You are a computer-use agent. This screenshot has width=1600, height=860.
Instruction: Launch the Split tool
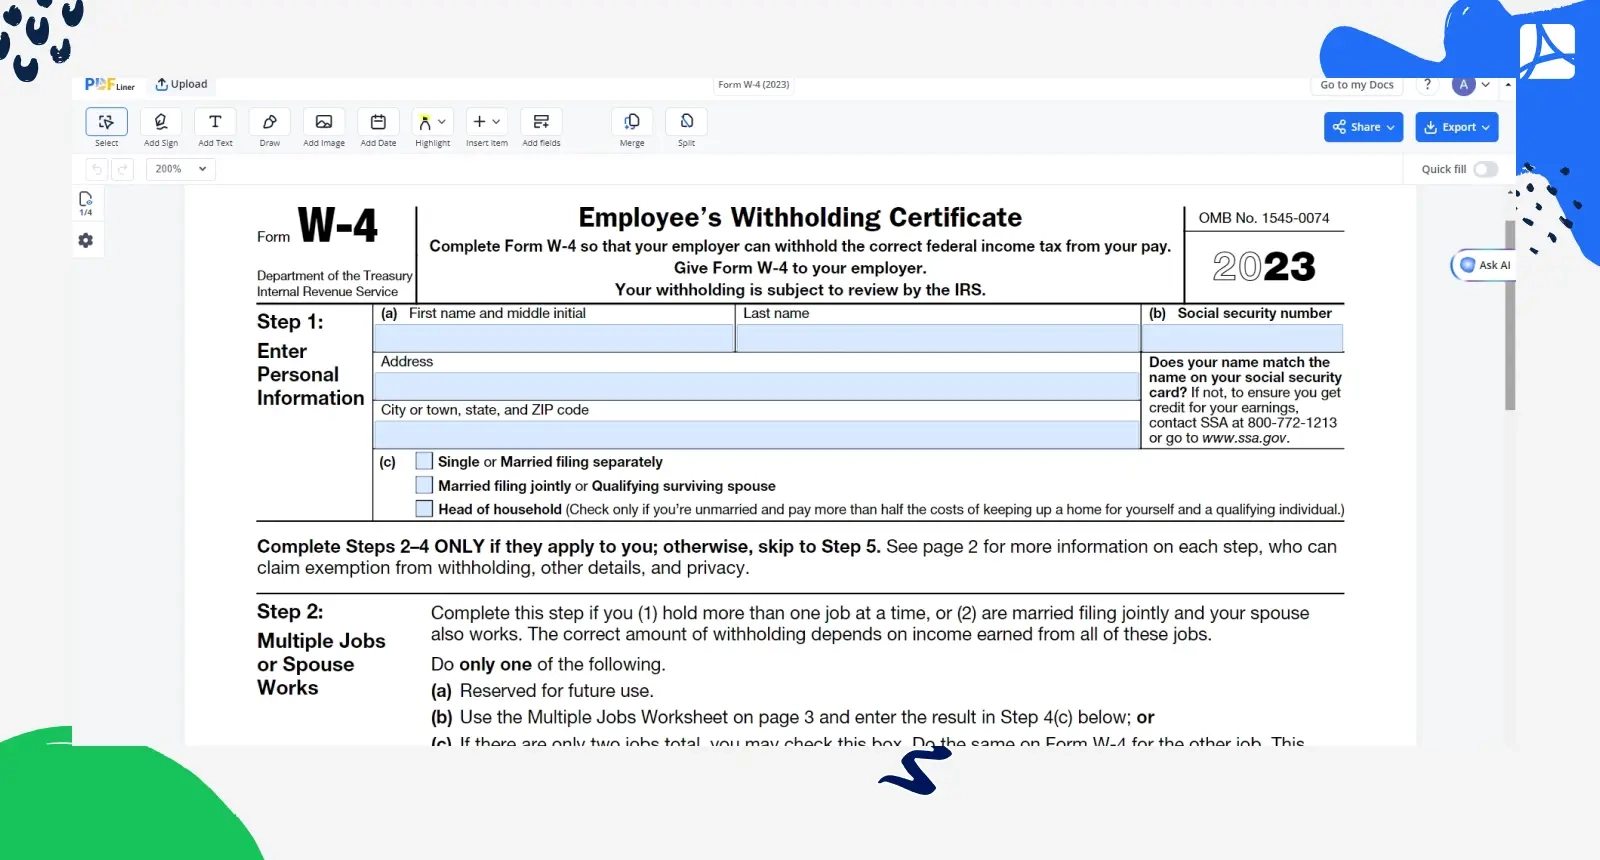(x=687, y=122)
